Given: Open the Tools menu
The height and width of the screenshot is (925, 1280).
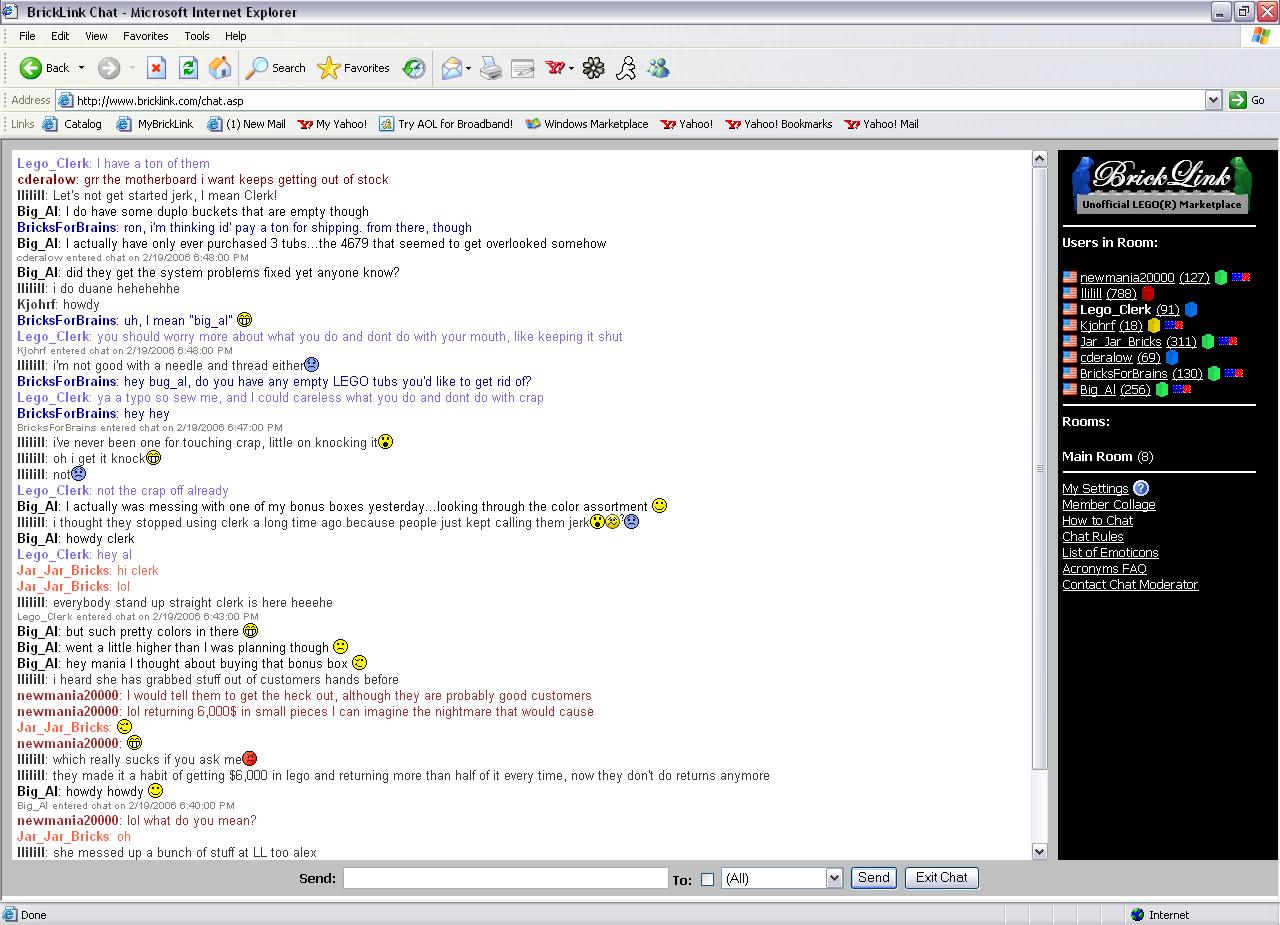Looking at the screenshot, I should 197,36.
